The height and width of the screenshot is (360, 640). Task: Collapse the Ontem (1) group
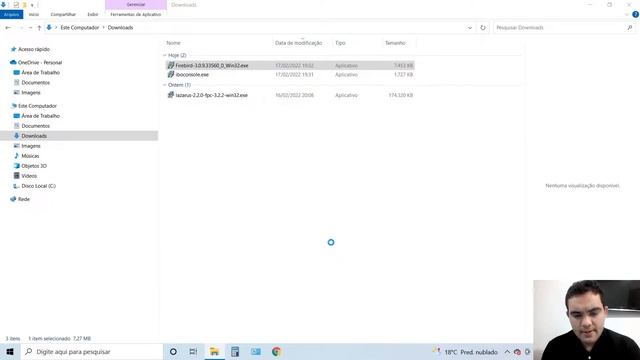pos(165,85)
